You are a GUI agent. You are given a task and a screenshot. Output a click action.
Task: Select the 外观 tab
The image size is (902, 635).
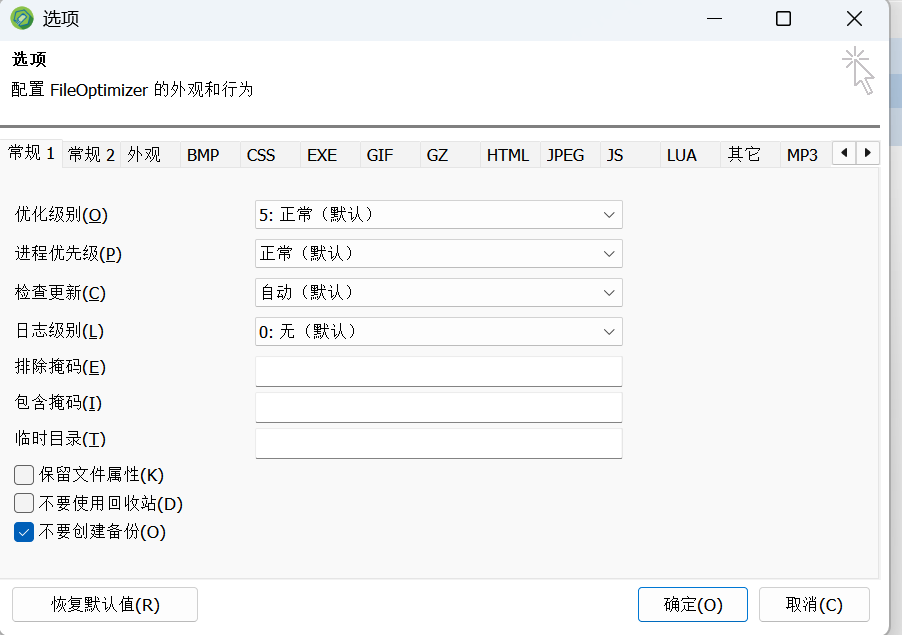pos(145,155)
